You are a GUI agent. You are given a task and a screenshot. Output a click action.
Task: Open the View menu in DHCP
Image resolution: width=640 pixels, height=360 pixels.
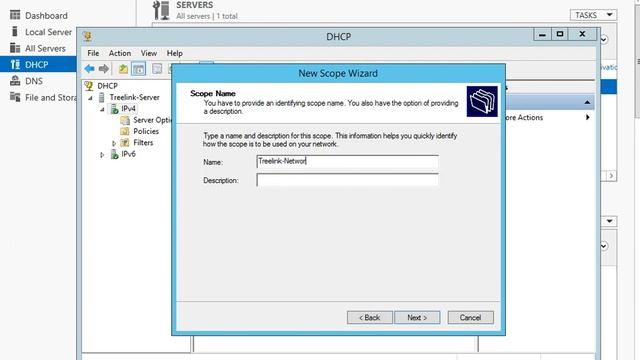coord(149,53)
